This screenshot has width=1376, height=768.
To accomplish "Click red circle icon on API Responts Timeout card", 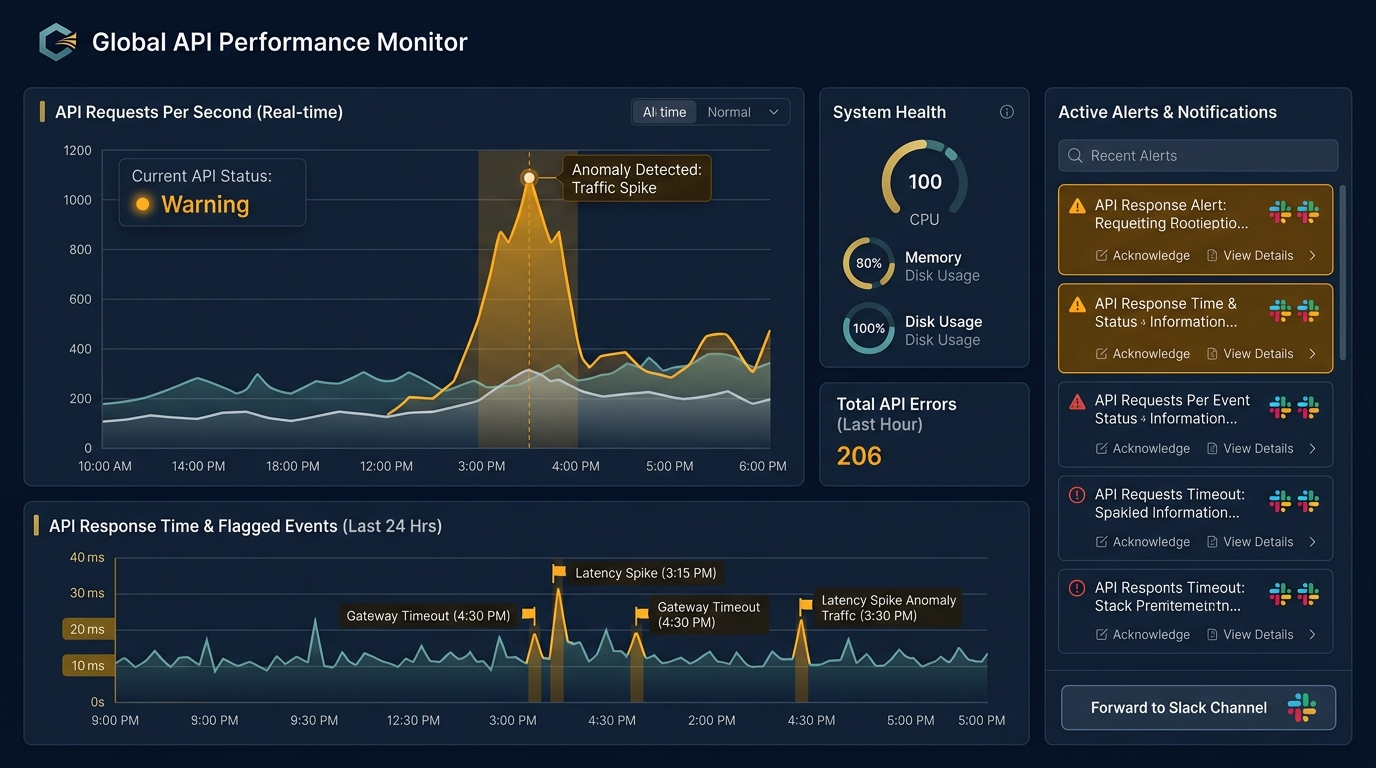I will click(1077, 588).
